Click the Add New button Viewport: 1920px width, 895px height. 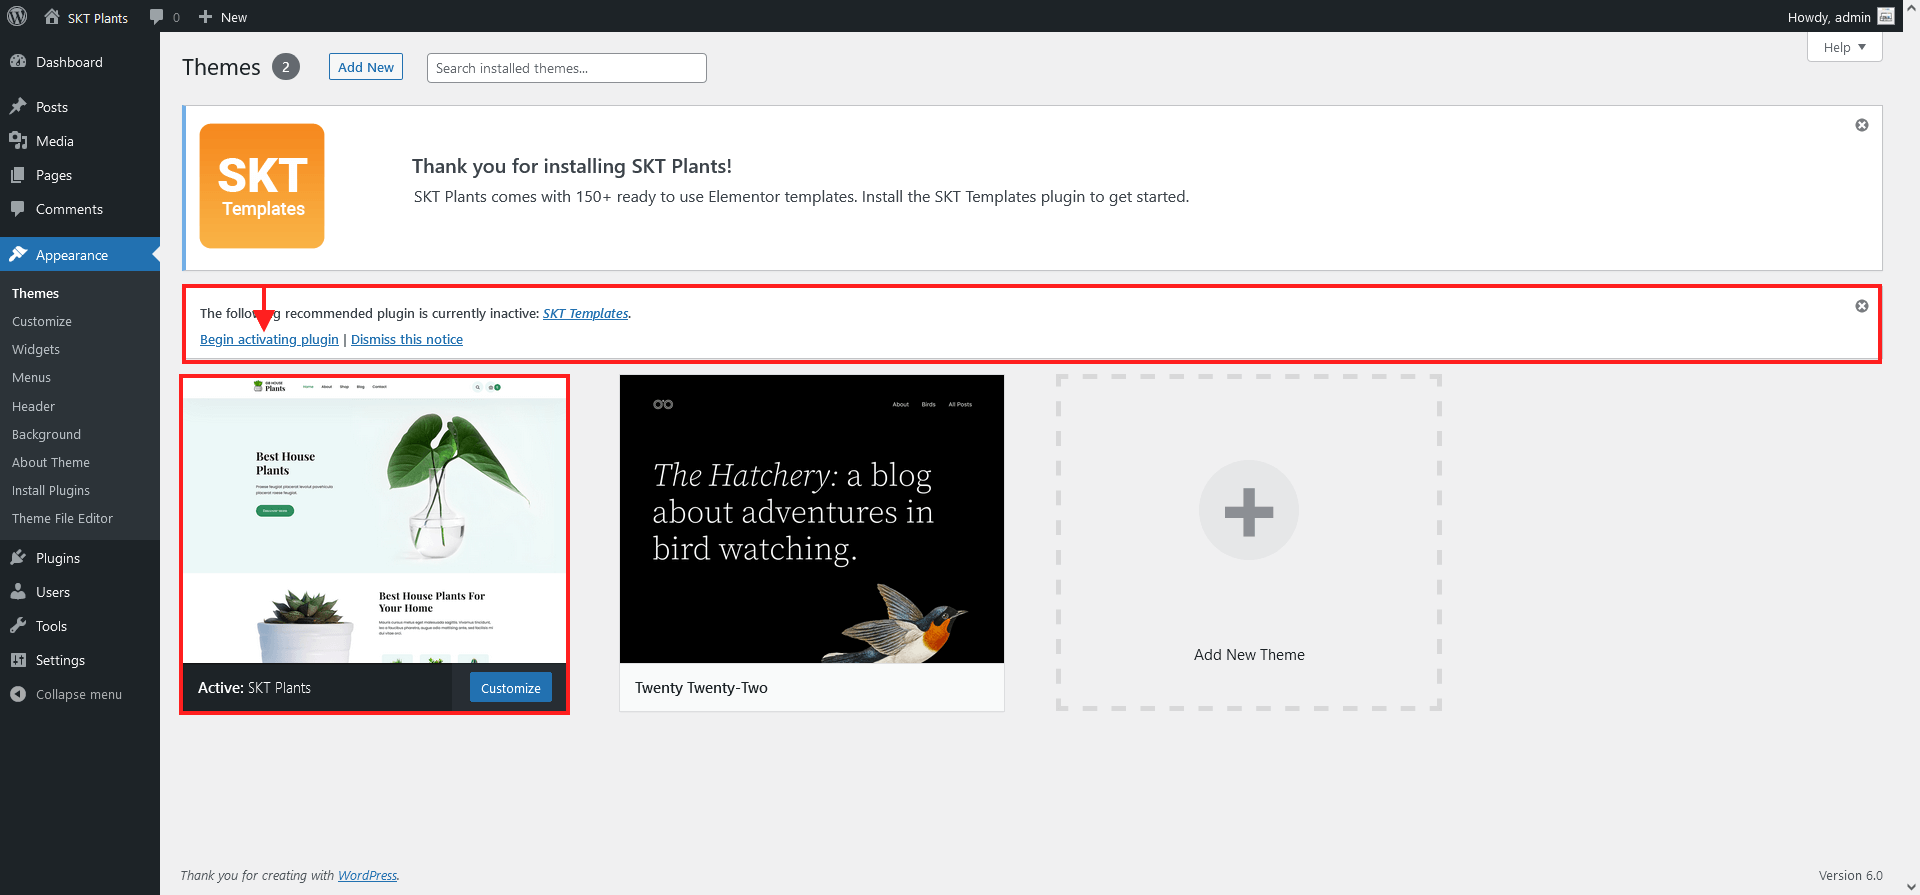pyautogui.click(x=366, y=67)
